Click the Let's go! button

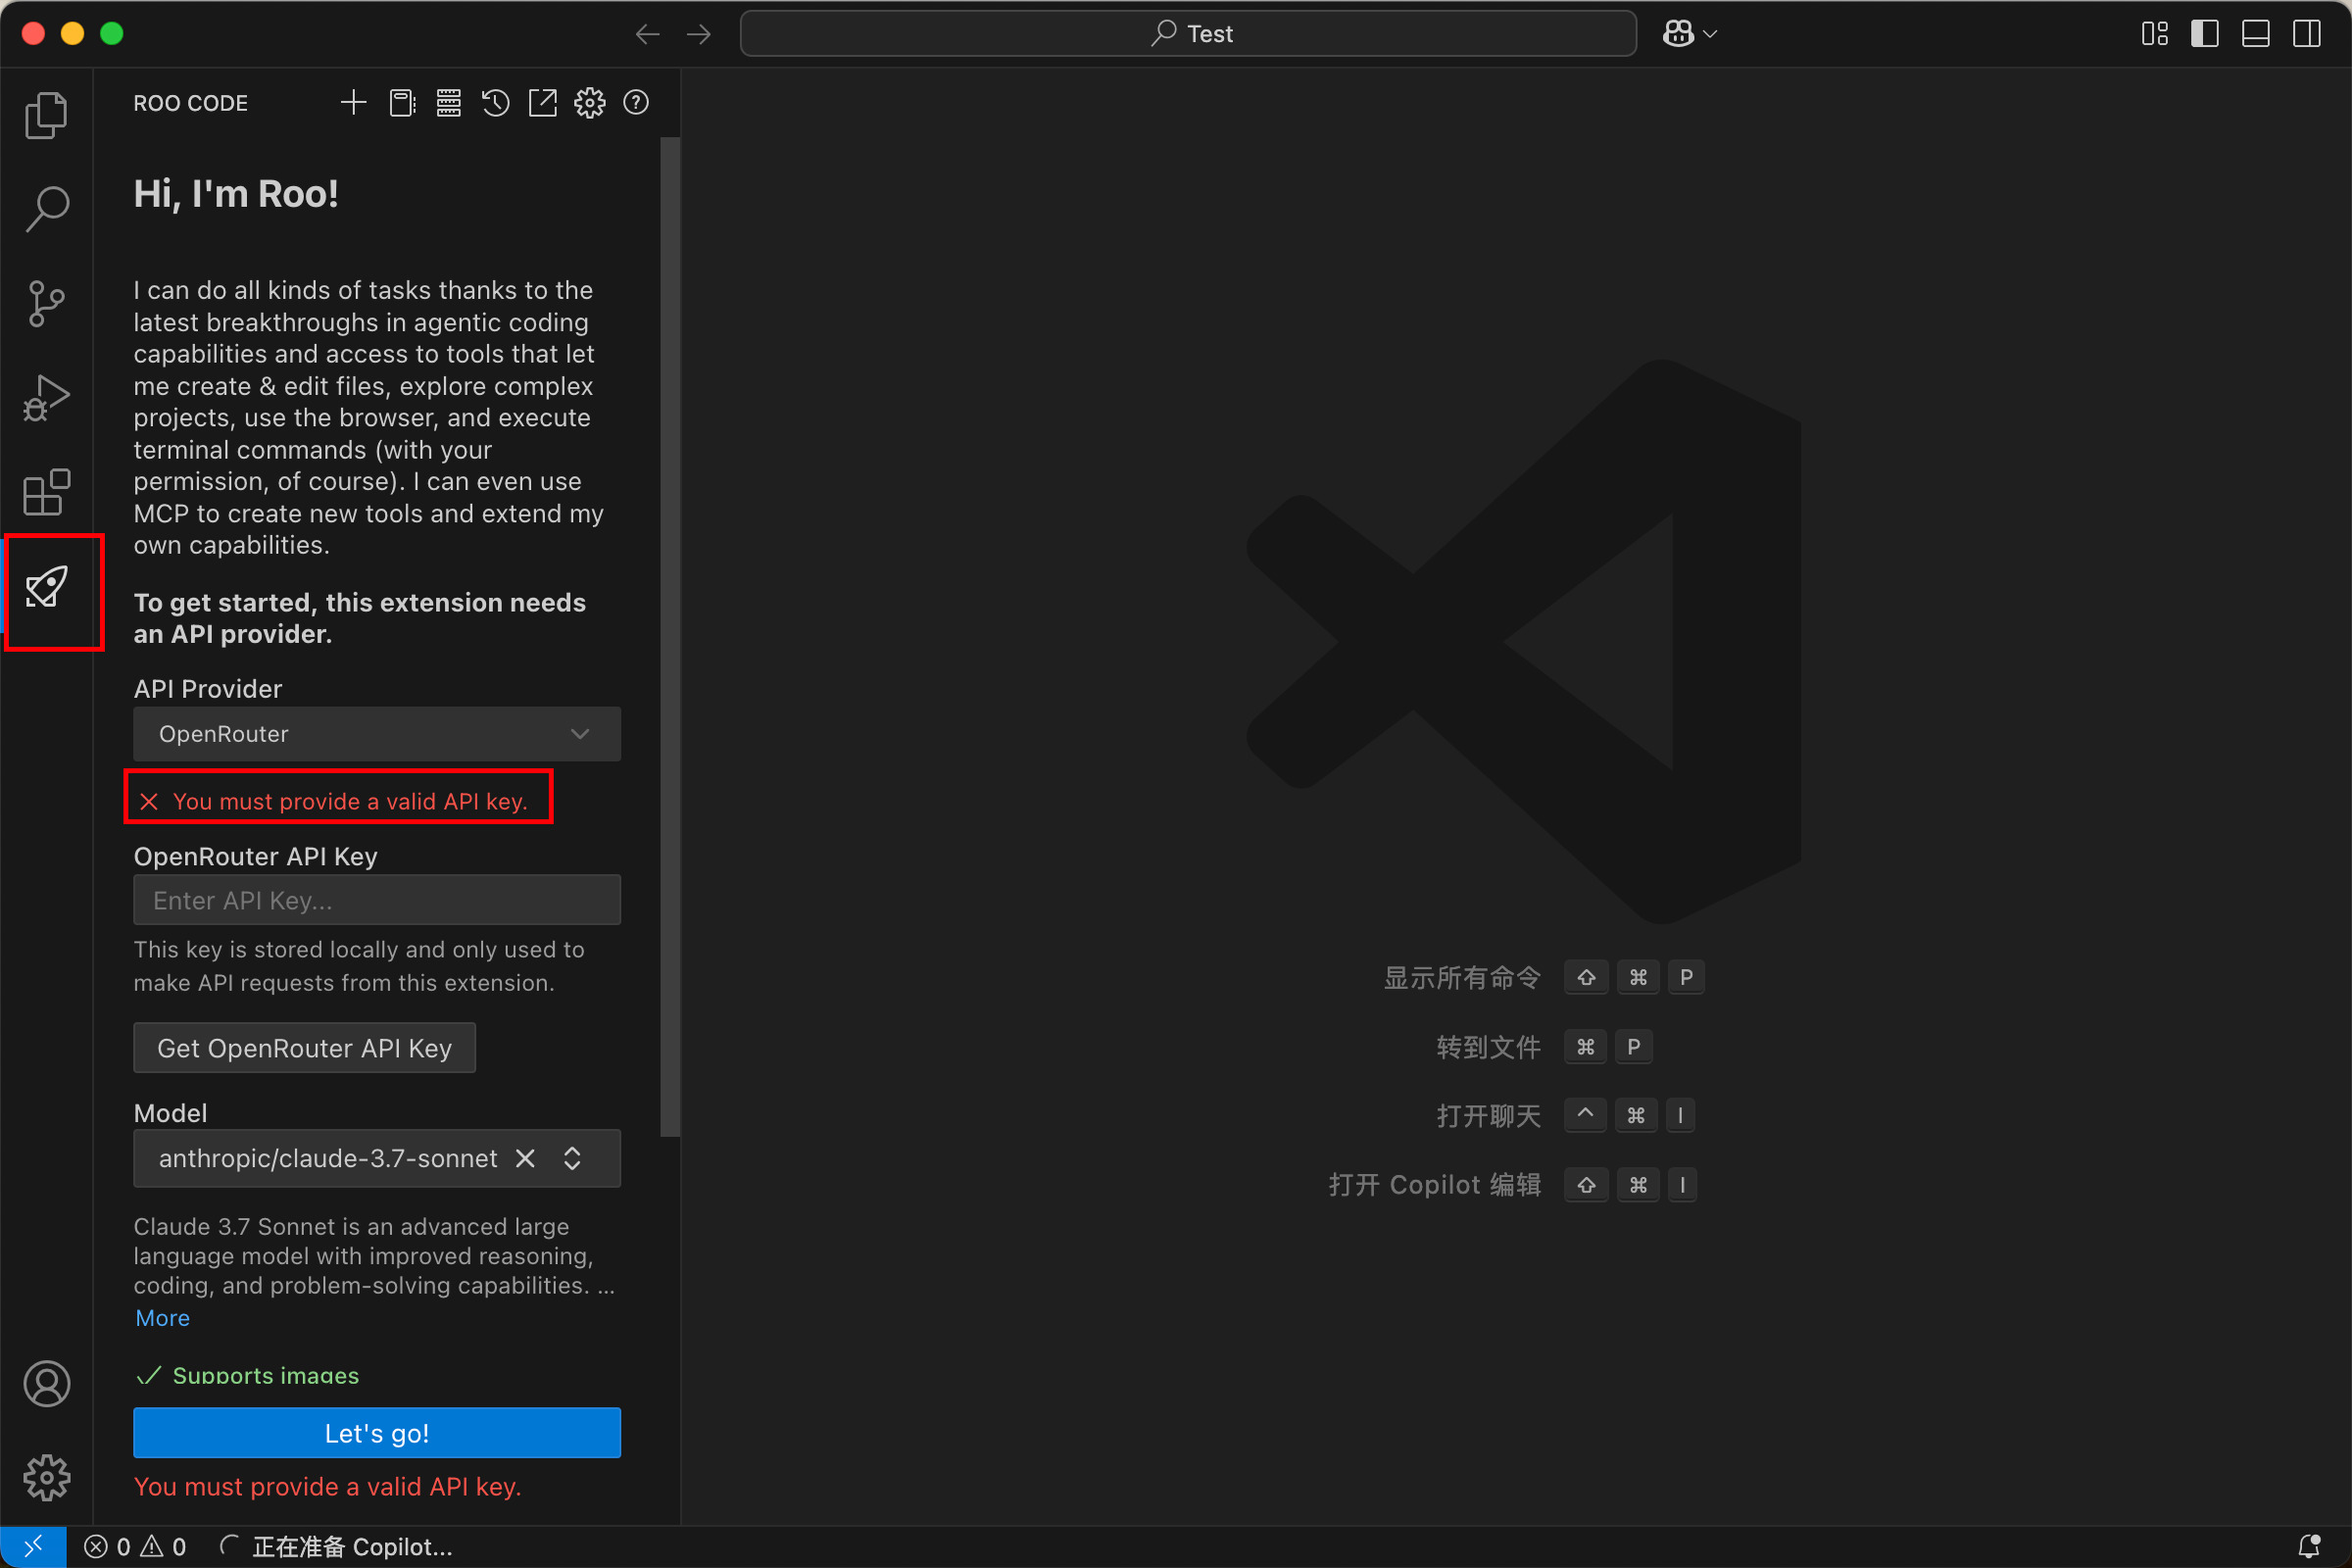pyautogui.click(x=377, y=1433)
